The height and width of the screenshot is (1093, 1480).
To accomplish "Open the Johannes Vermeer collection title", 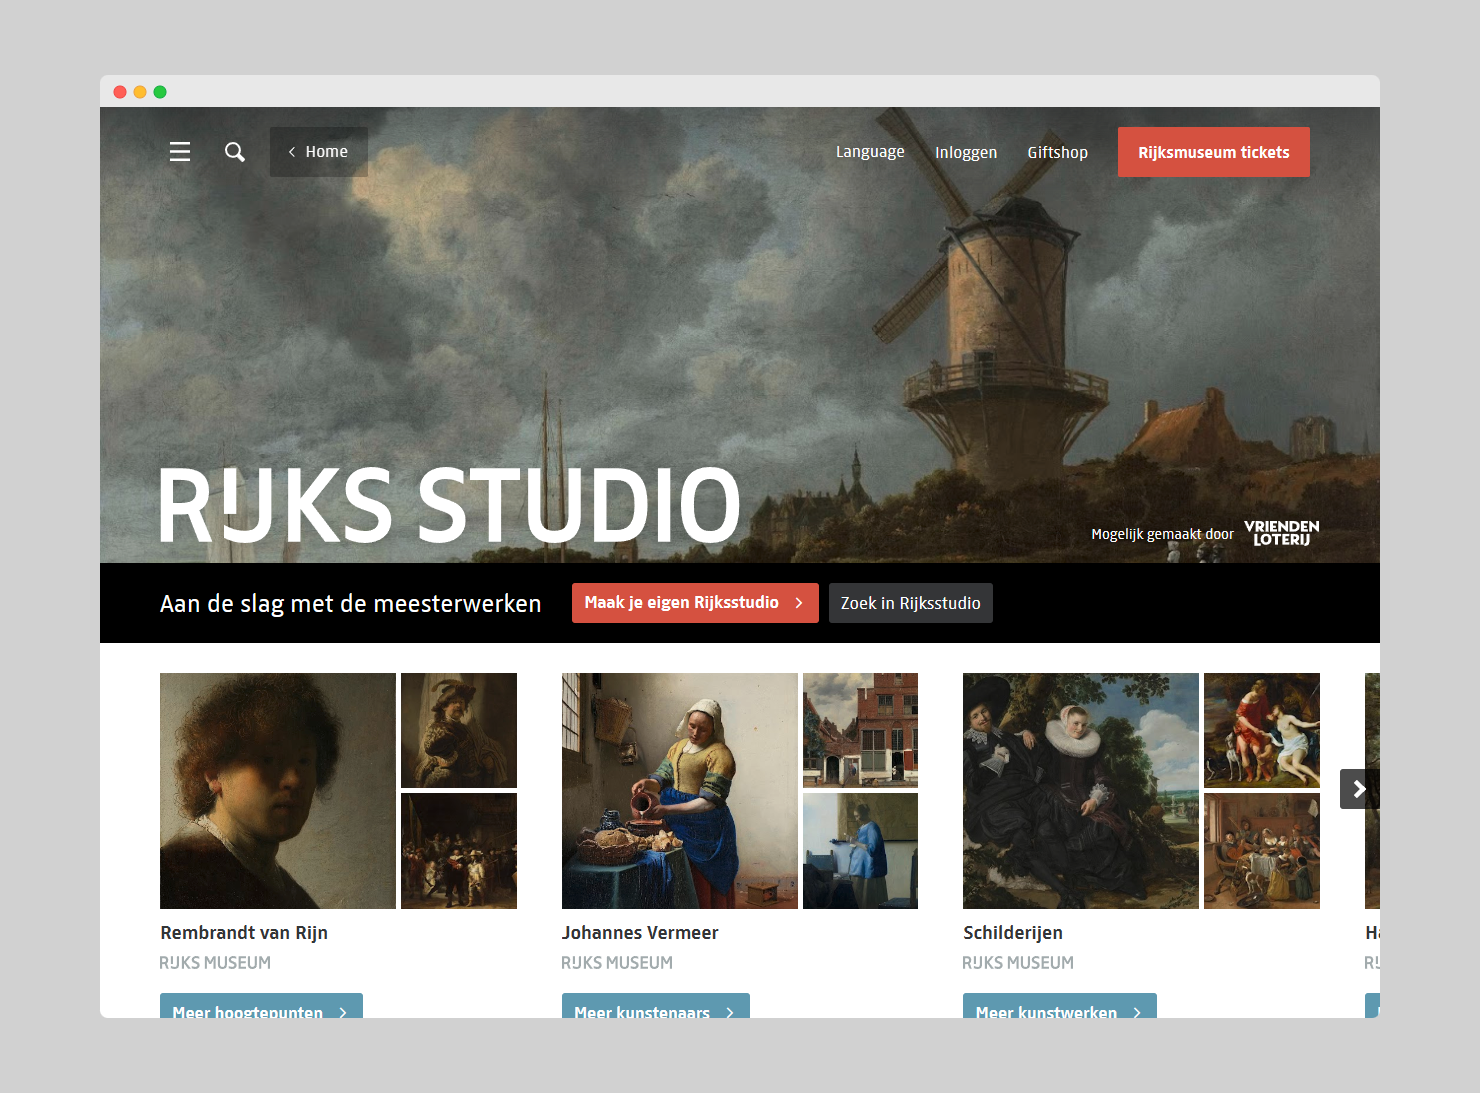I will click(640, 933).
